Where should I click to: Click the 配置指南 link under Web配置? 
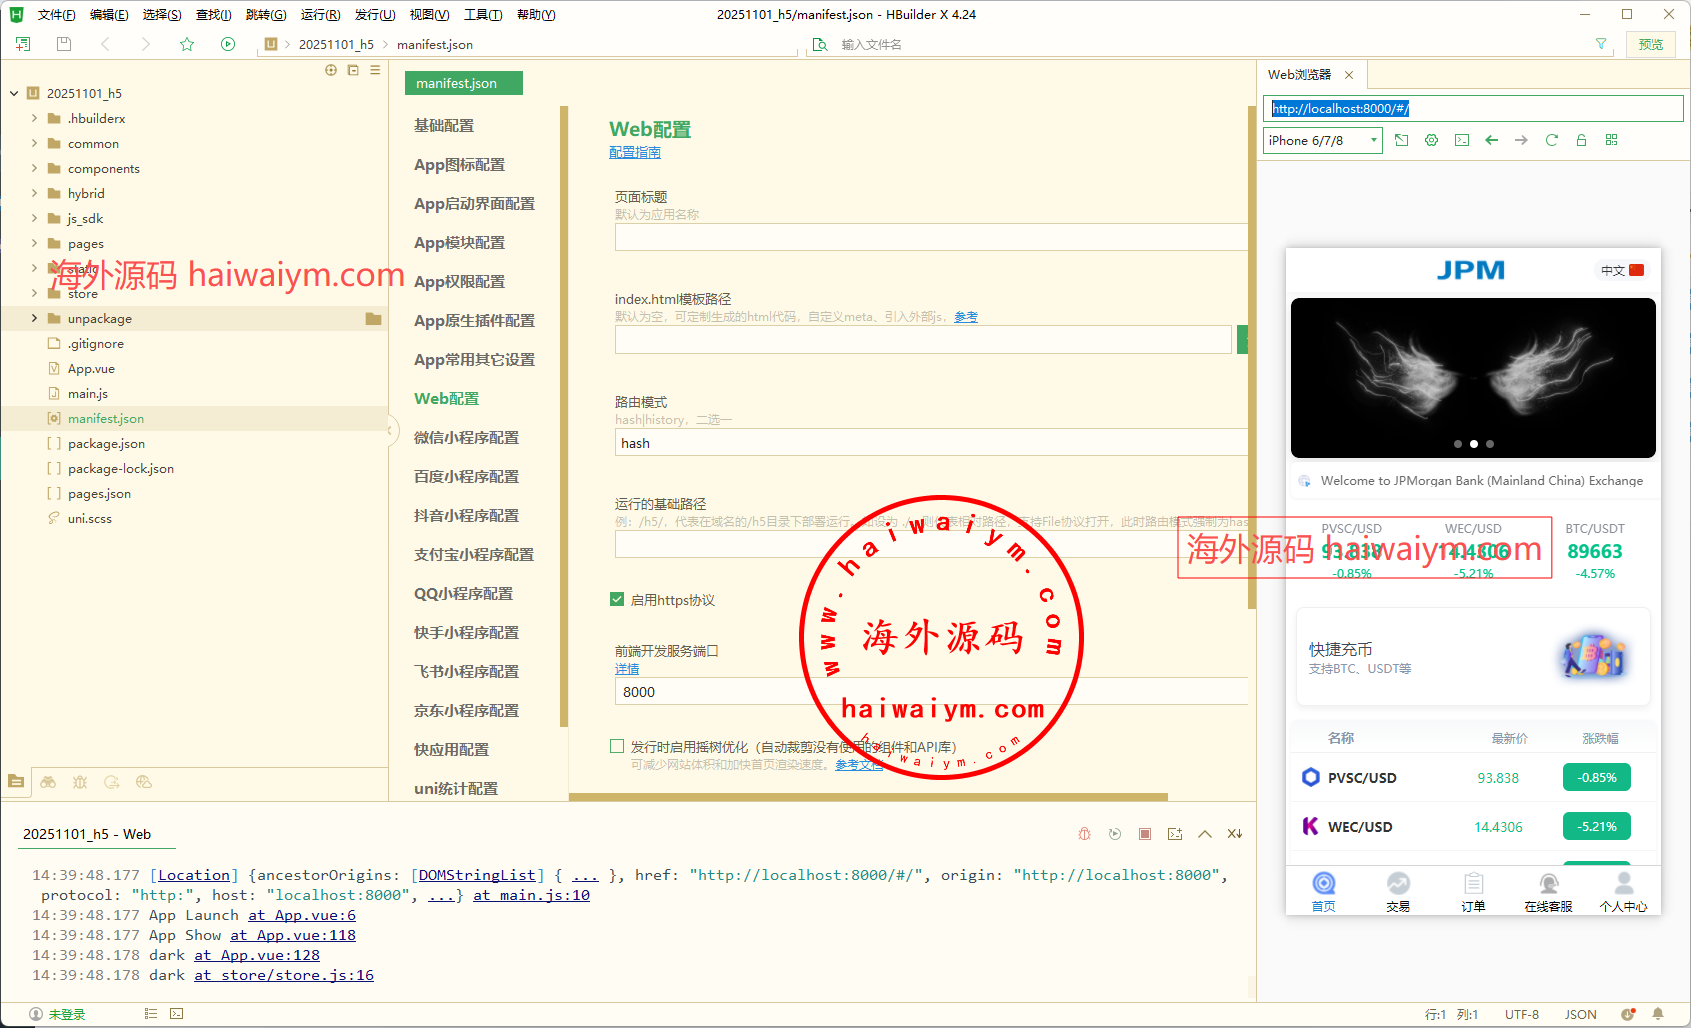635,153
